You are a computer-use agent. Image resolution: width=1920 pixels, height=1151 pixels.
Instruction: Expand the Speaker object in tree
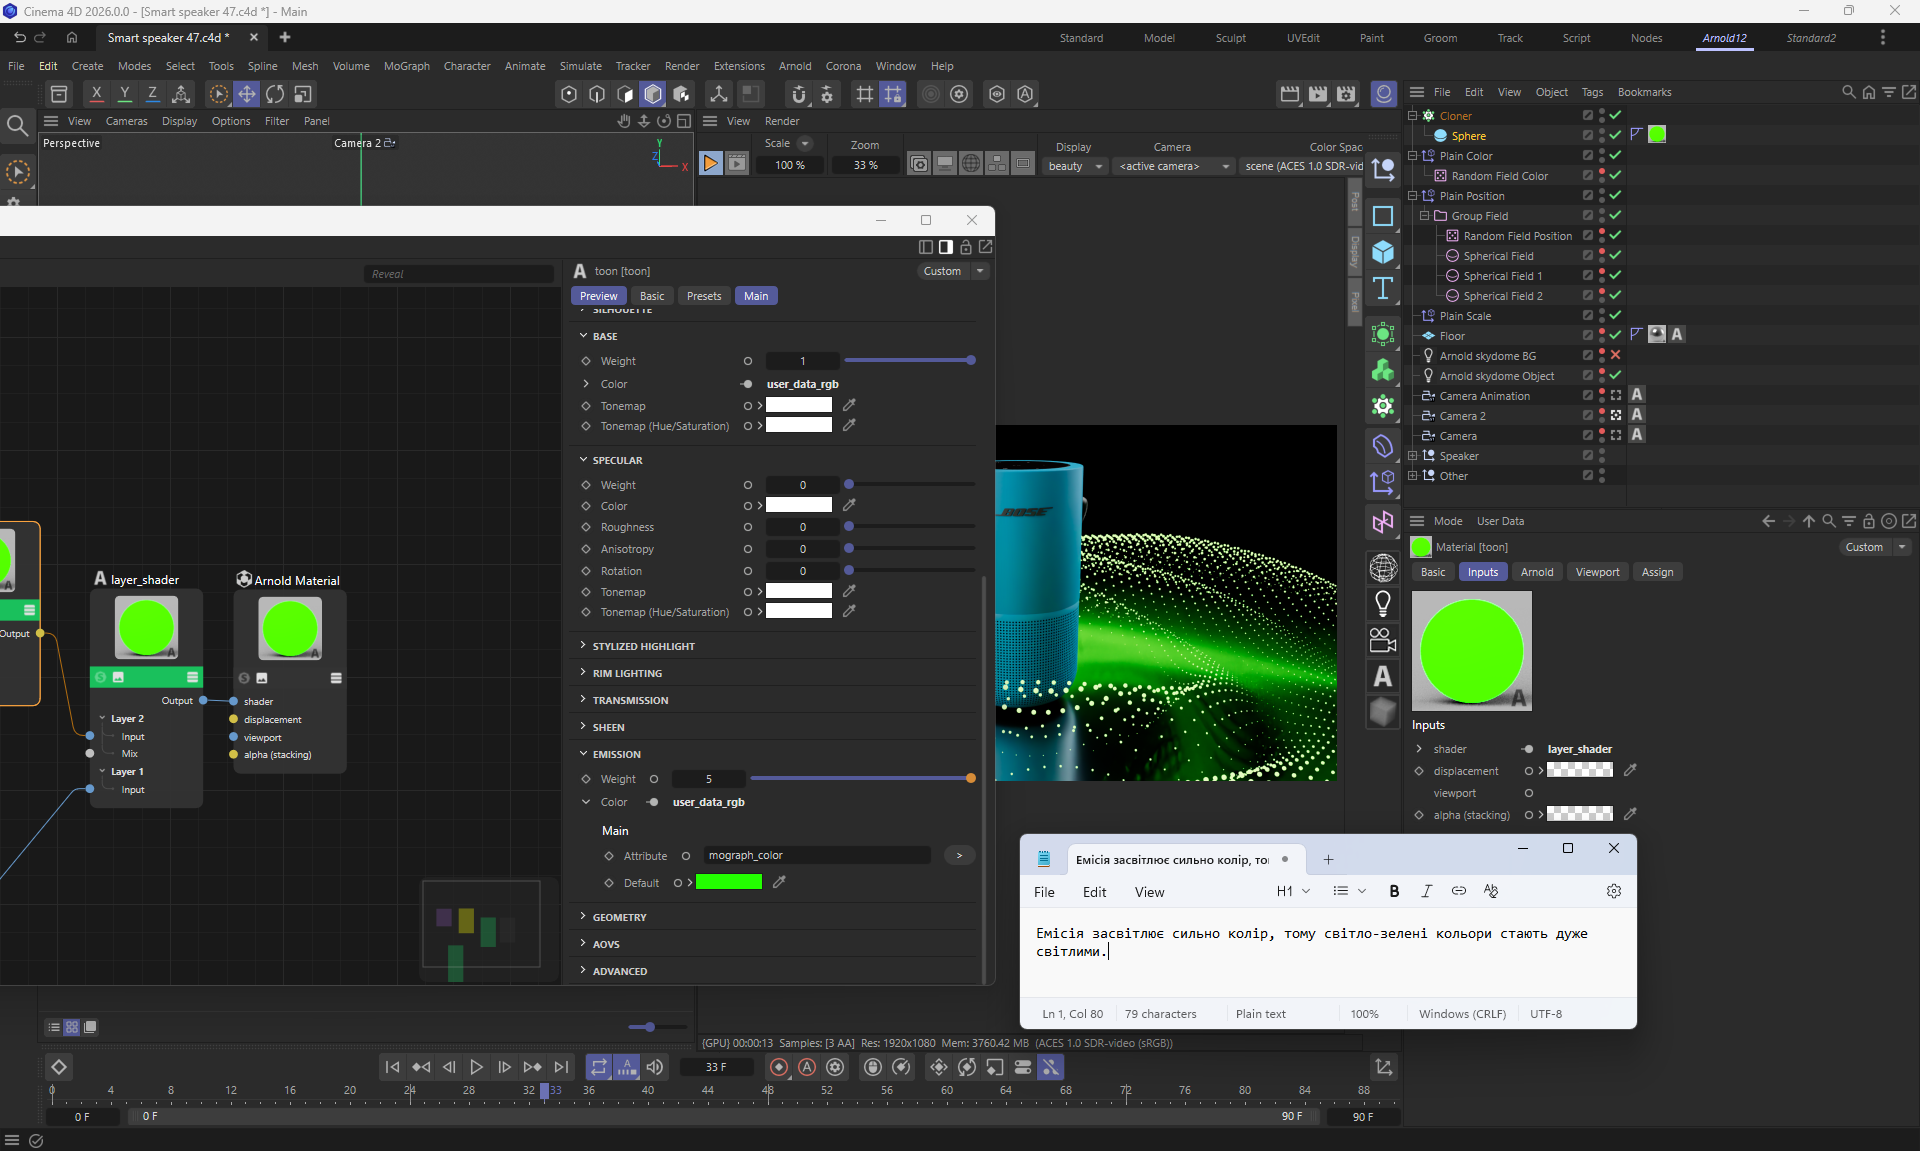(1413, 455)
